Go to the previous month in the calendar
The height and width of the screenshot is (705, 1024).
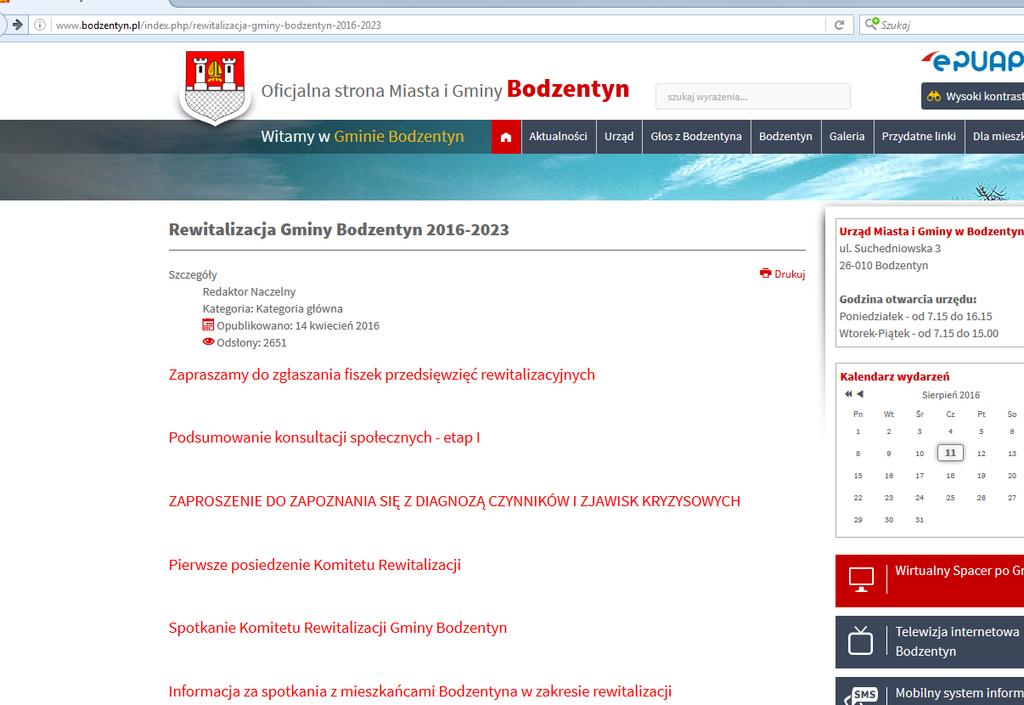(x=860, y=394)
